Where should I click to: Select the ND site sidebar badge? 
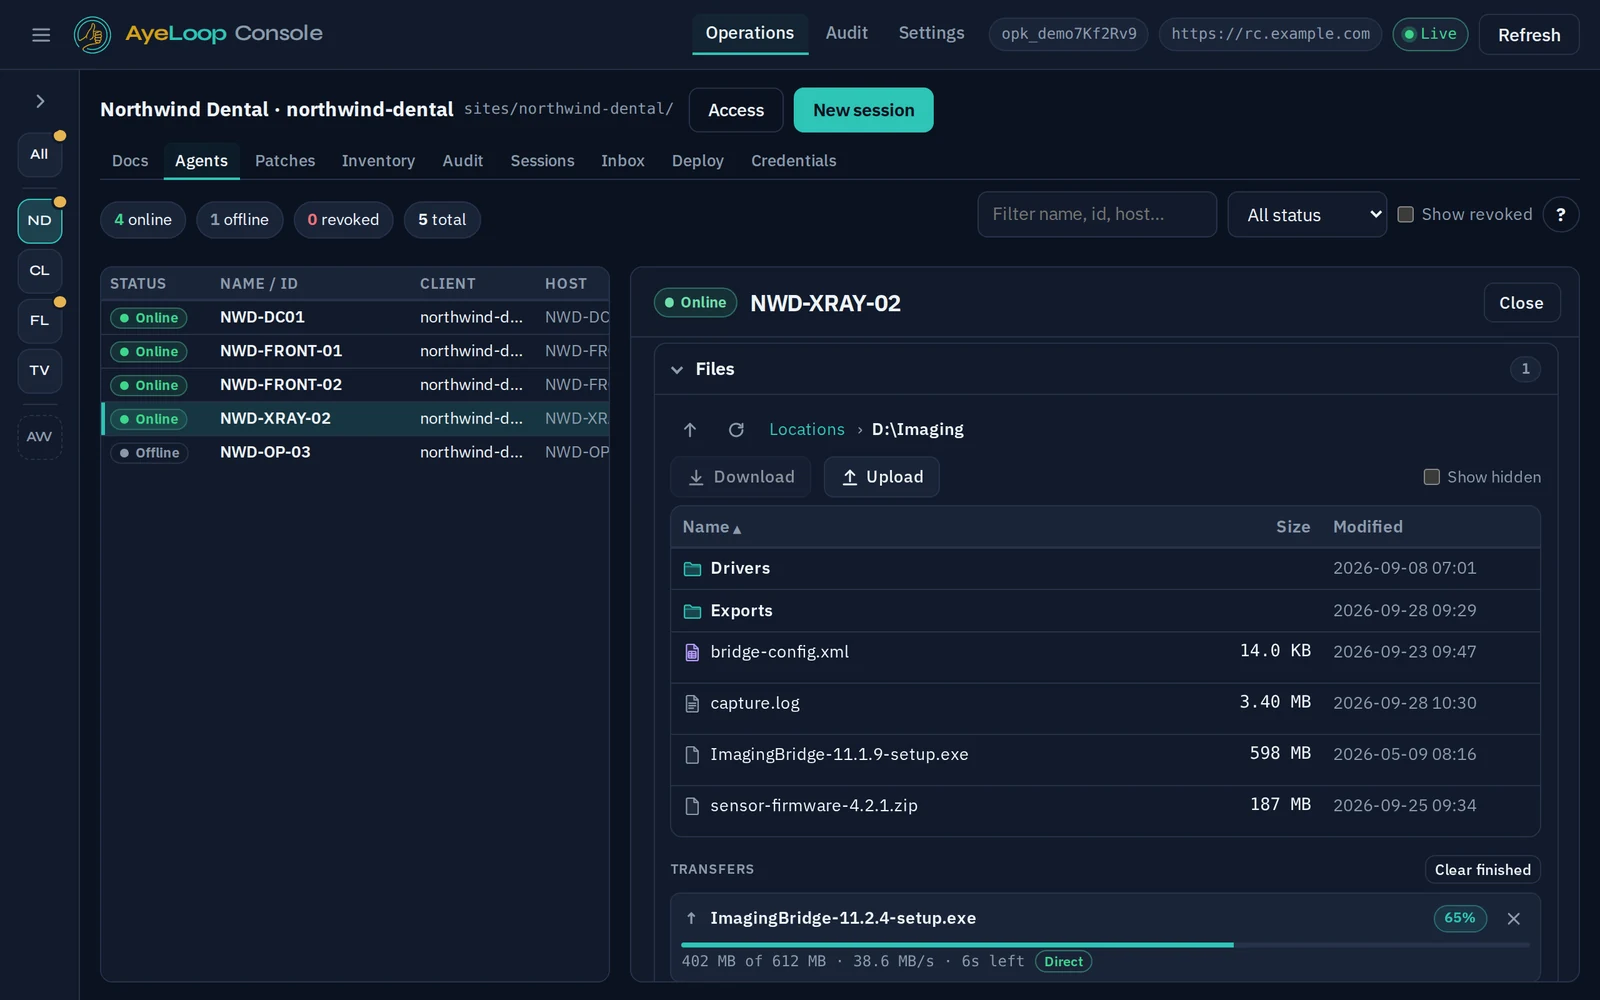pyautogui.click(x=40, y=220)
